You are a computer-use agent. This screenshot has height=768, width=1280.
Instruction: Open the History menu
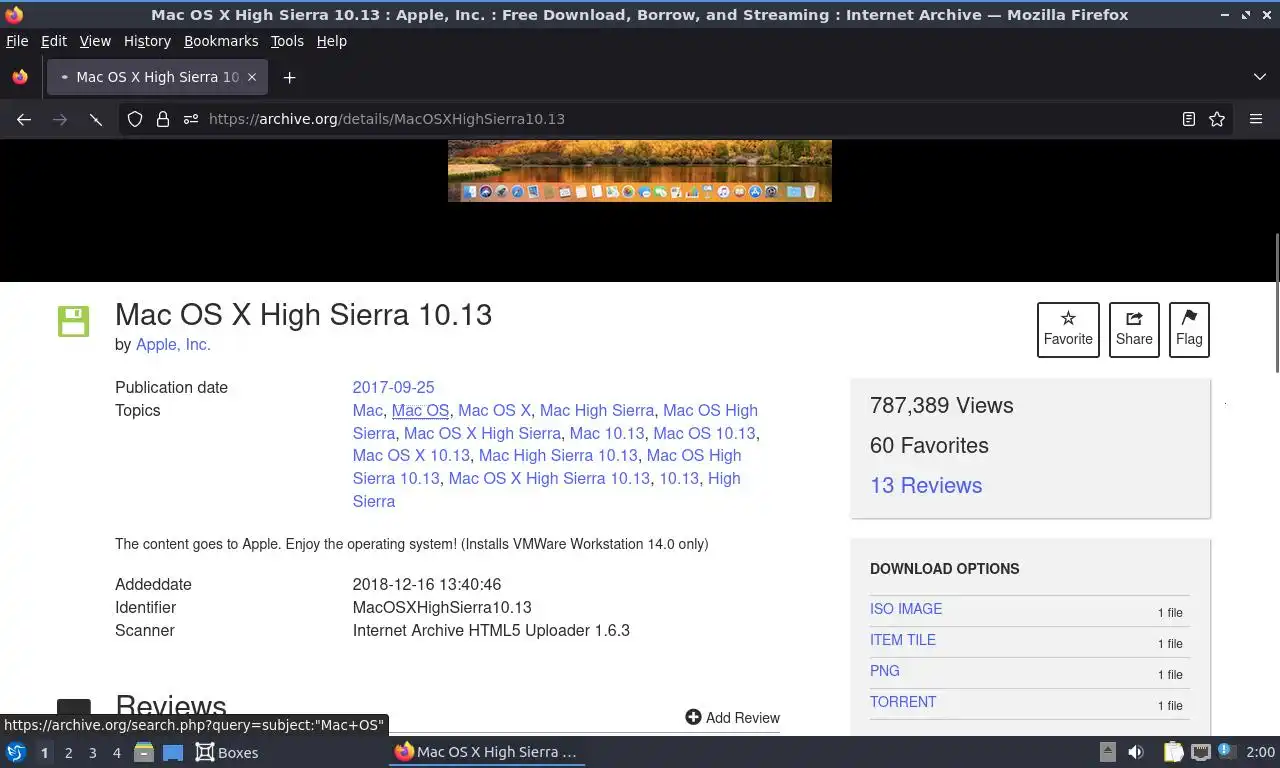(x=147, y=41)
